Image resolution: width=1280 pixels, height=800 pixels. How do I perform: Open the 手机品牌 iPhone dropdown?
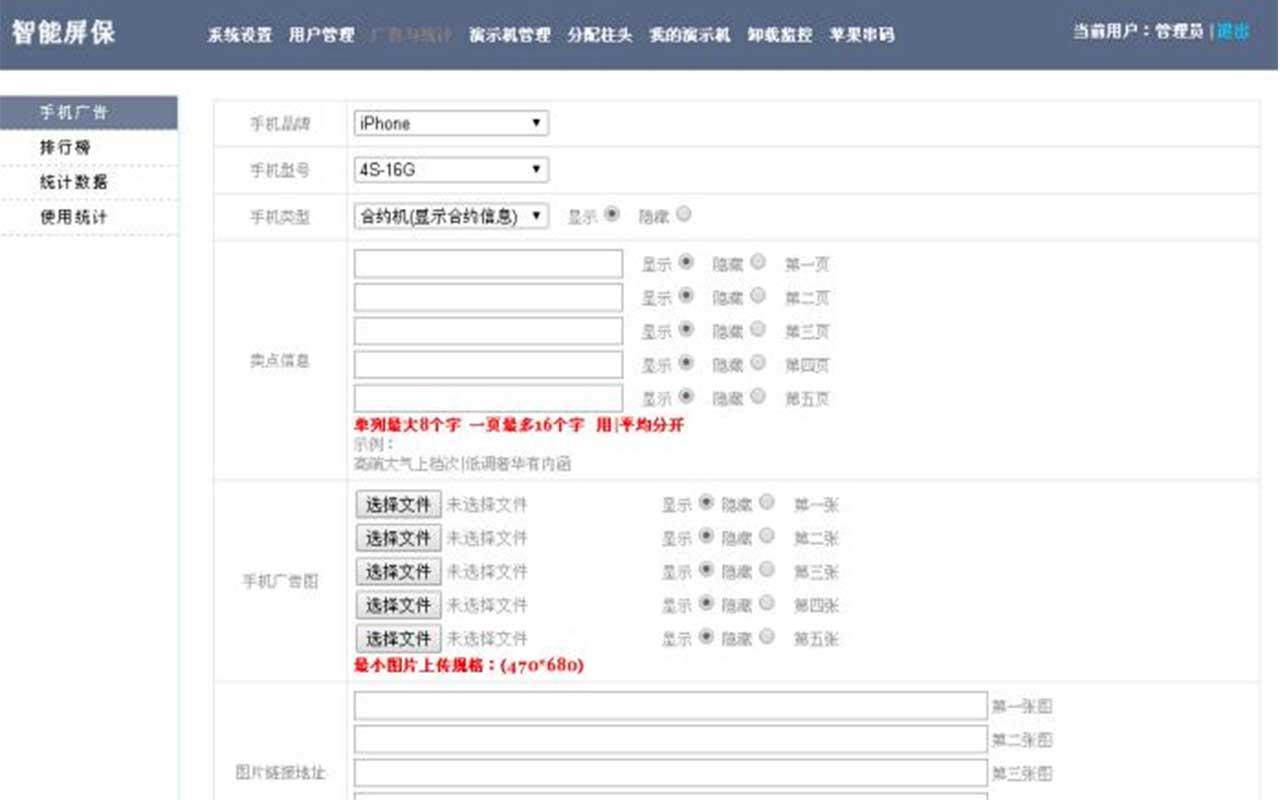[x=450, y=123]
